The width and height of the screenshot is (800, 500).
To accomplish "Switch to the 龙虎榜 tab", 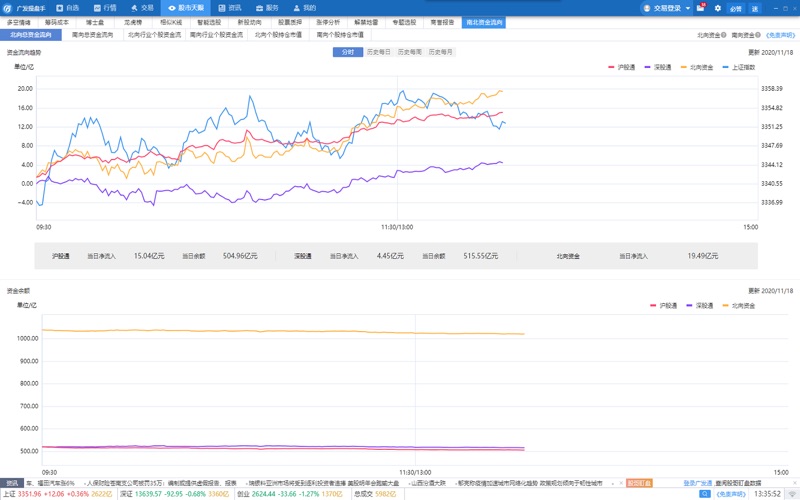I will pos(132,21).
